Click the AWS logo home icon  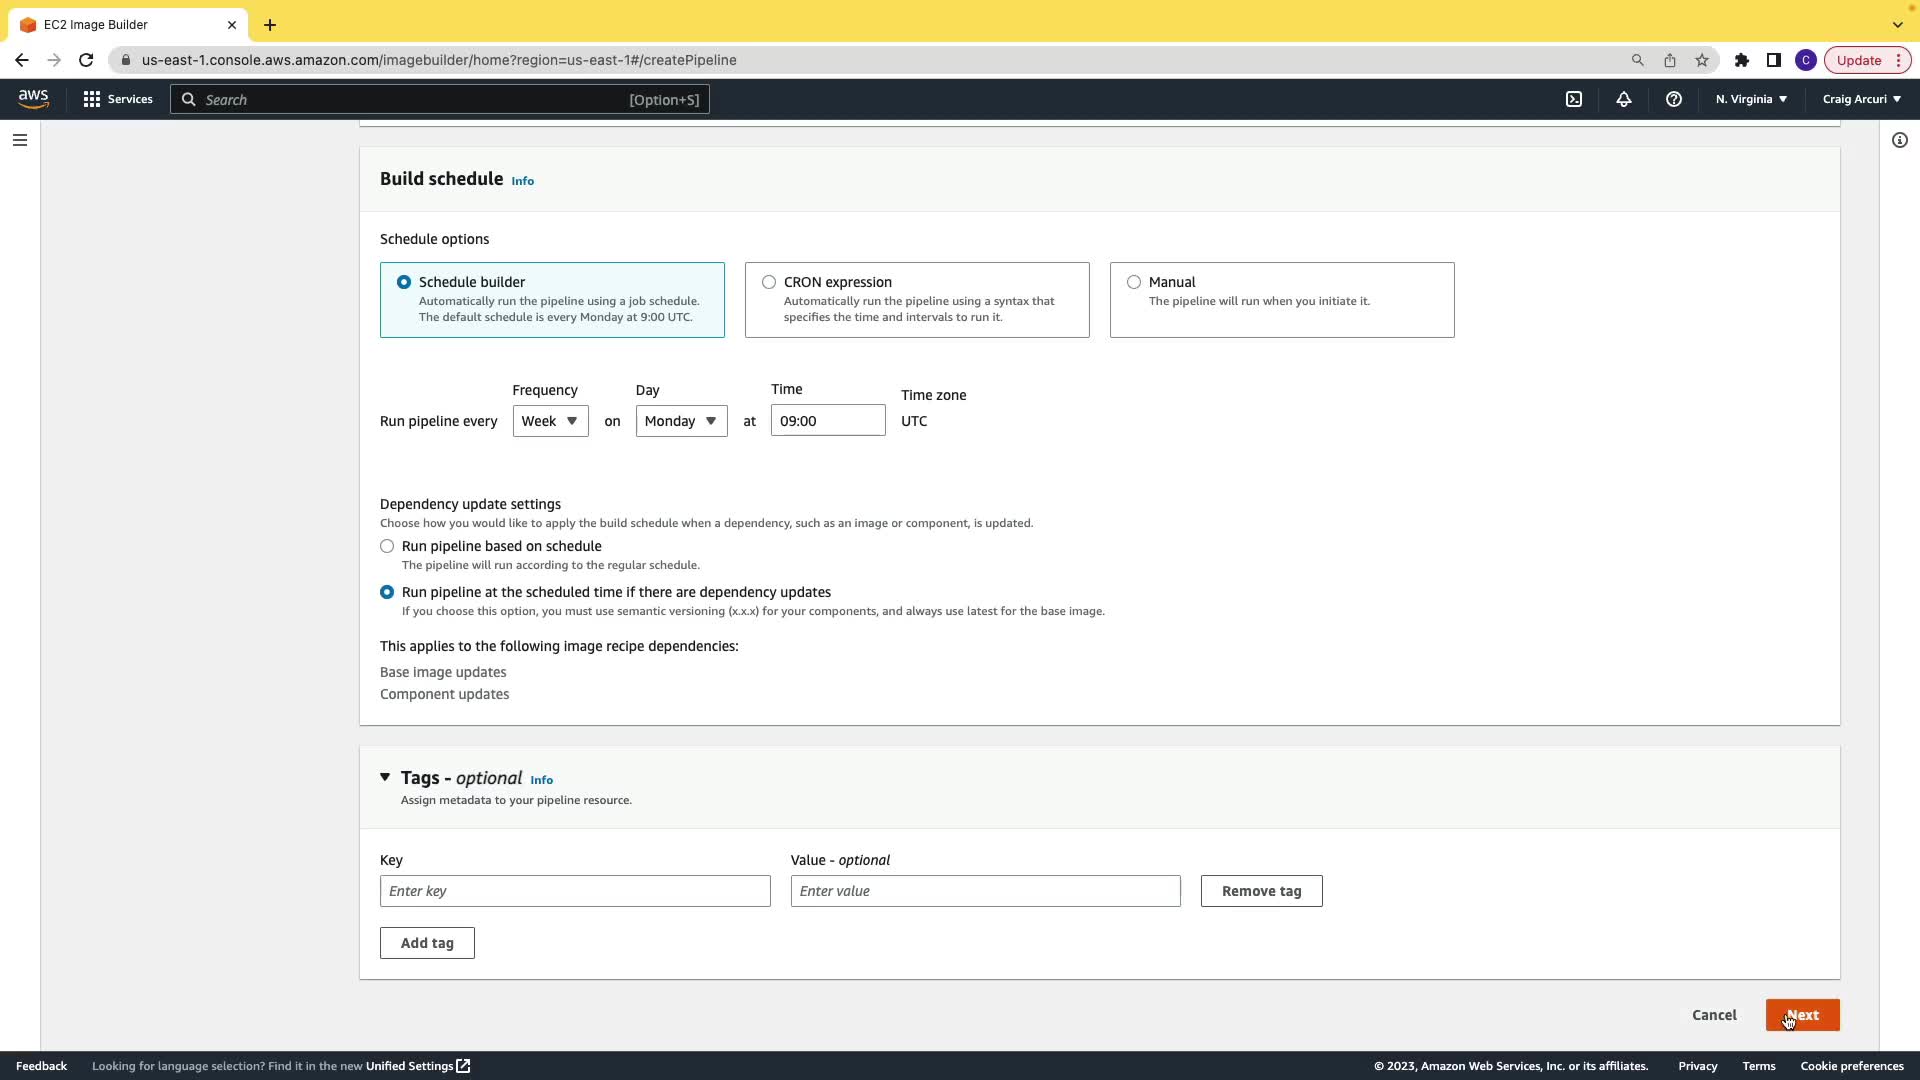33,98
